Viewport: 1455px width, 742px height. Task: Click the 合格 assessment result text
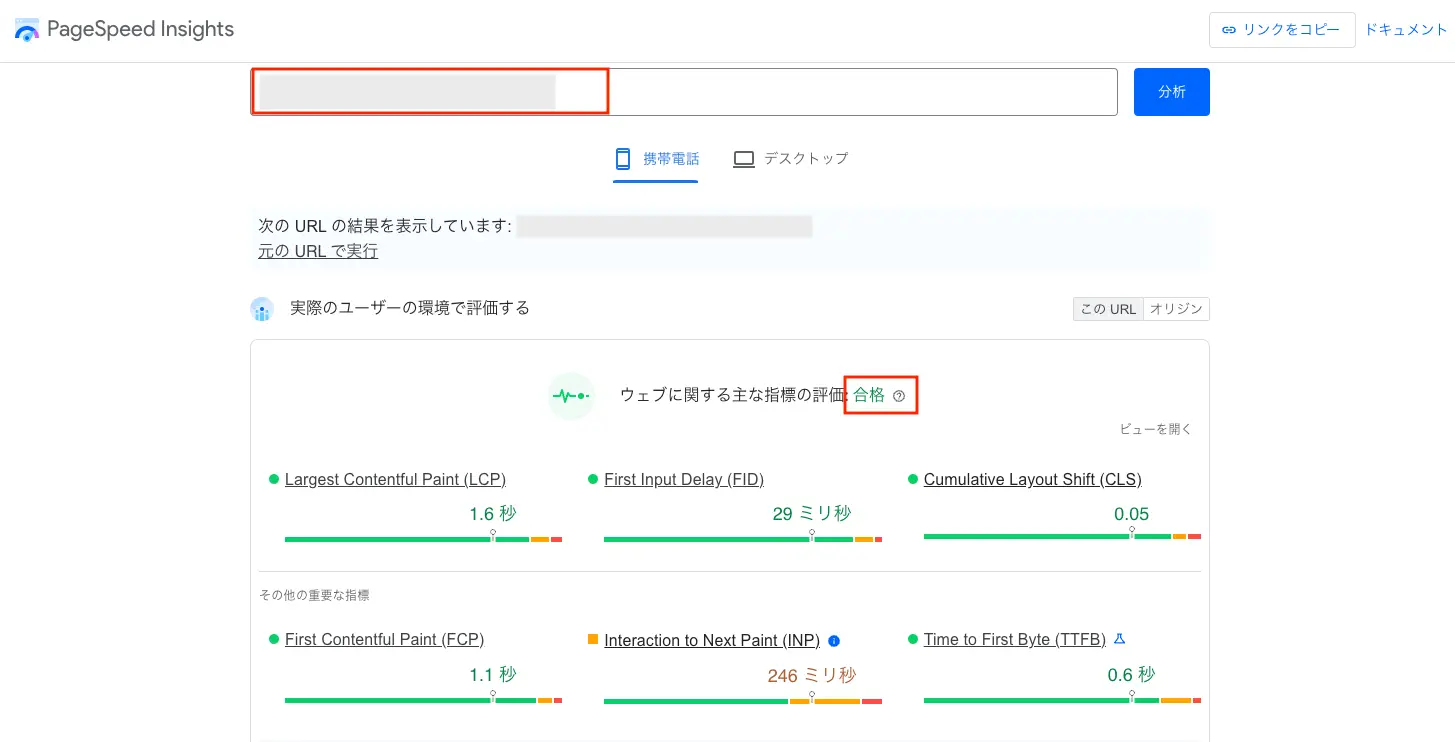(869, 395)
